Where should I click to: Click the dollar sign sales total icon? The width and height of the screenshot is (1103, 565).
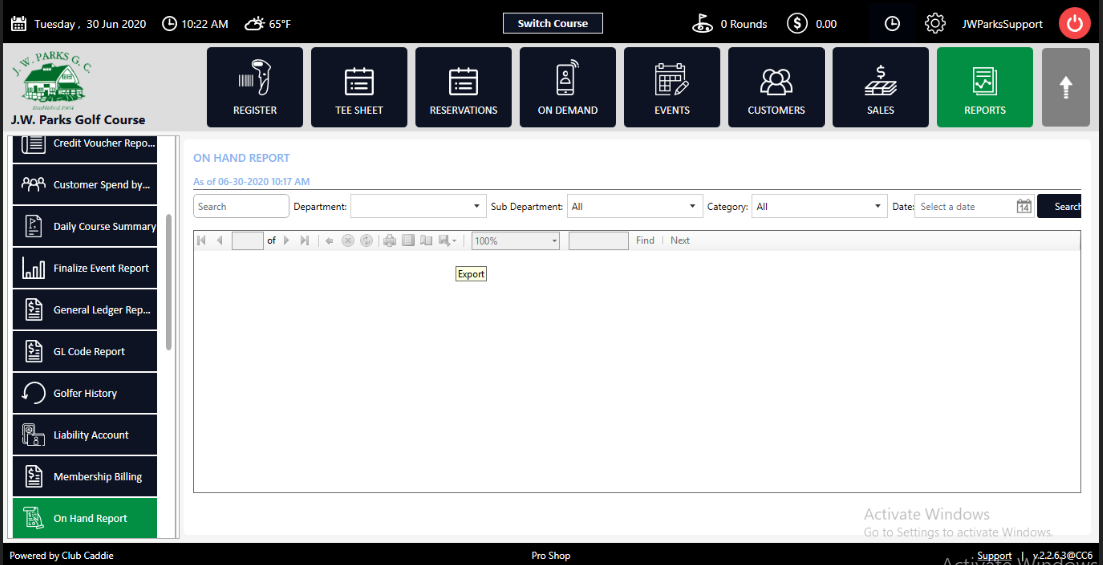click(797, 23)
